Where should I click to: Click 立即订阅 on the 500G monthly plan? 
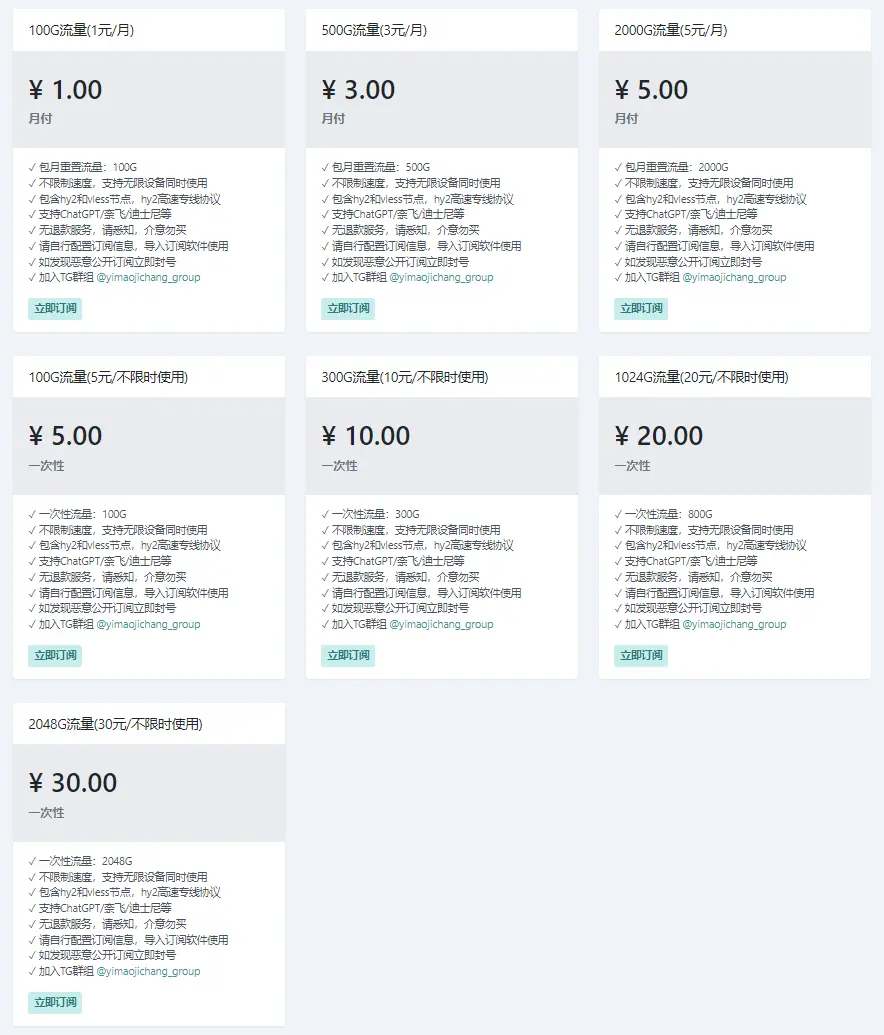click(x=348, y=308)
